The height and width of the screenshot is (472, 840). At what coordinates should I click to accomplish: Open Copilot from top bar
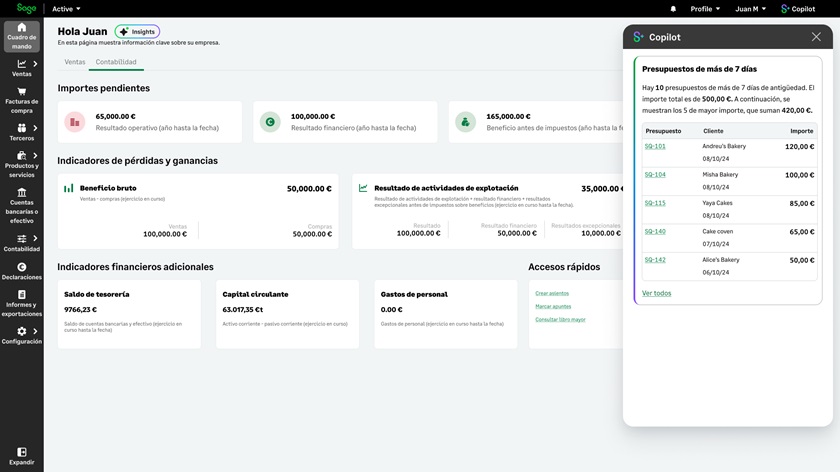pos(798,9)
